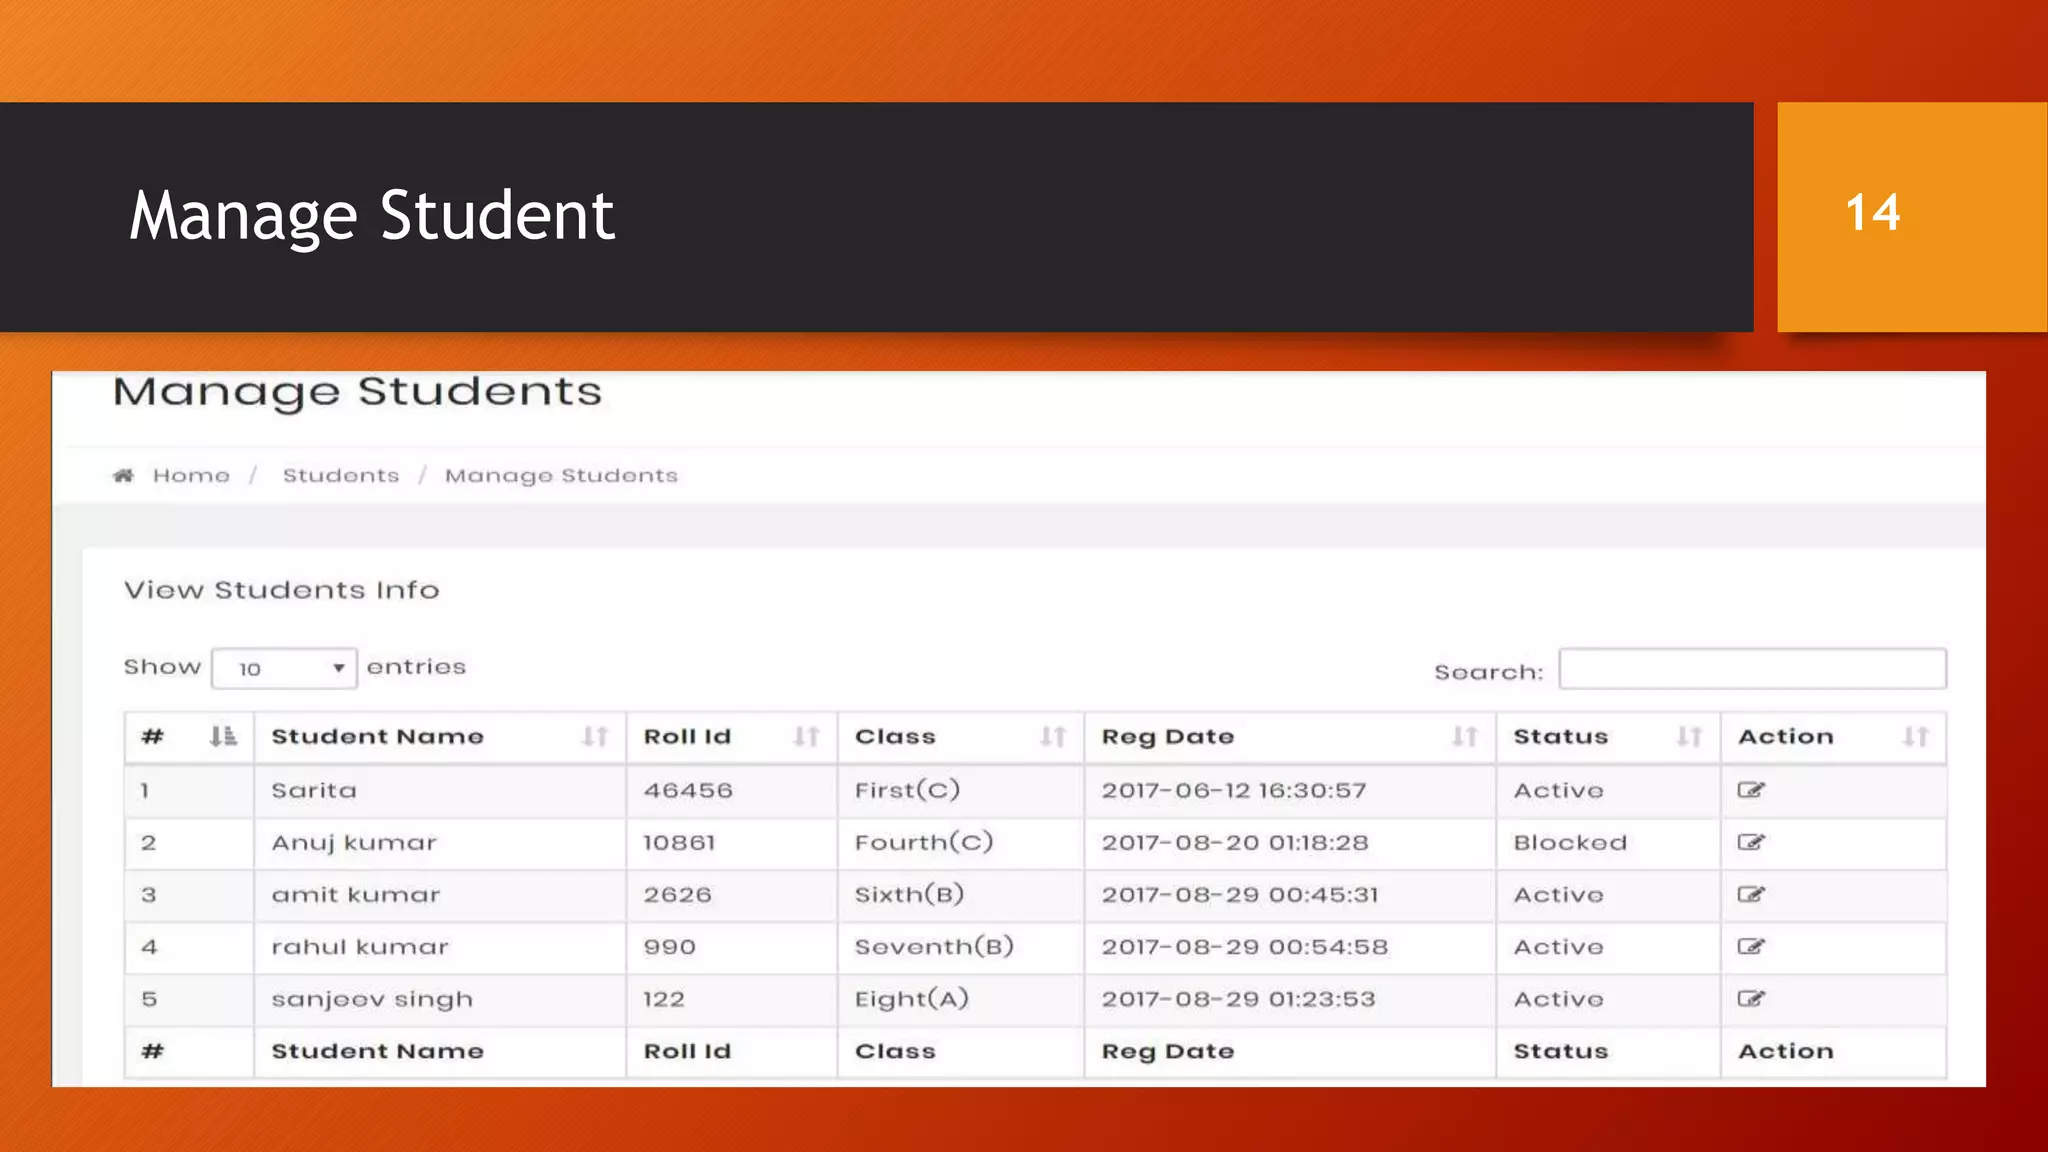Click reg date '2017-08-29 01:23:53'
Screen dimensions: 2048x1152
(1238, 998)
